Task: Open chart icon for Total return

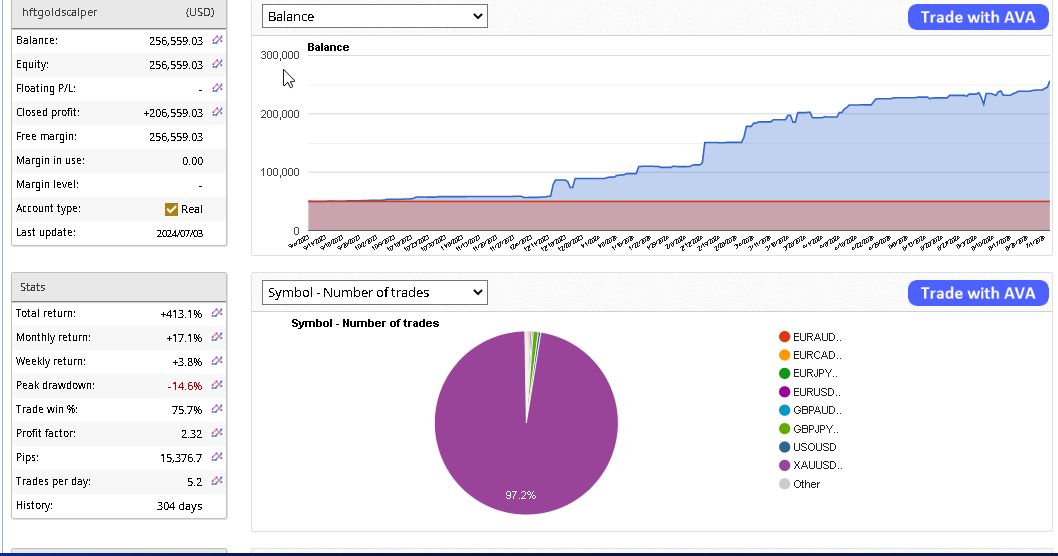Action: click(x=217, y=313)
